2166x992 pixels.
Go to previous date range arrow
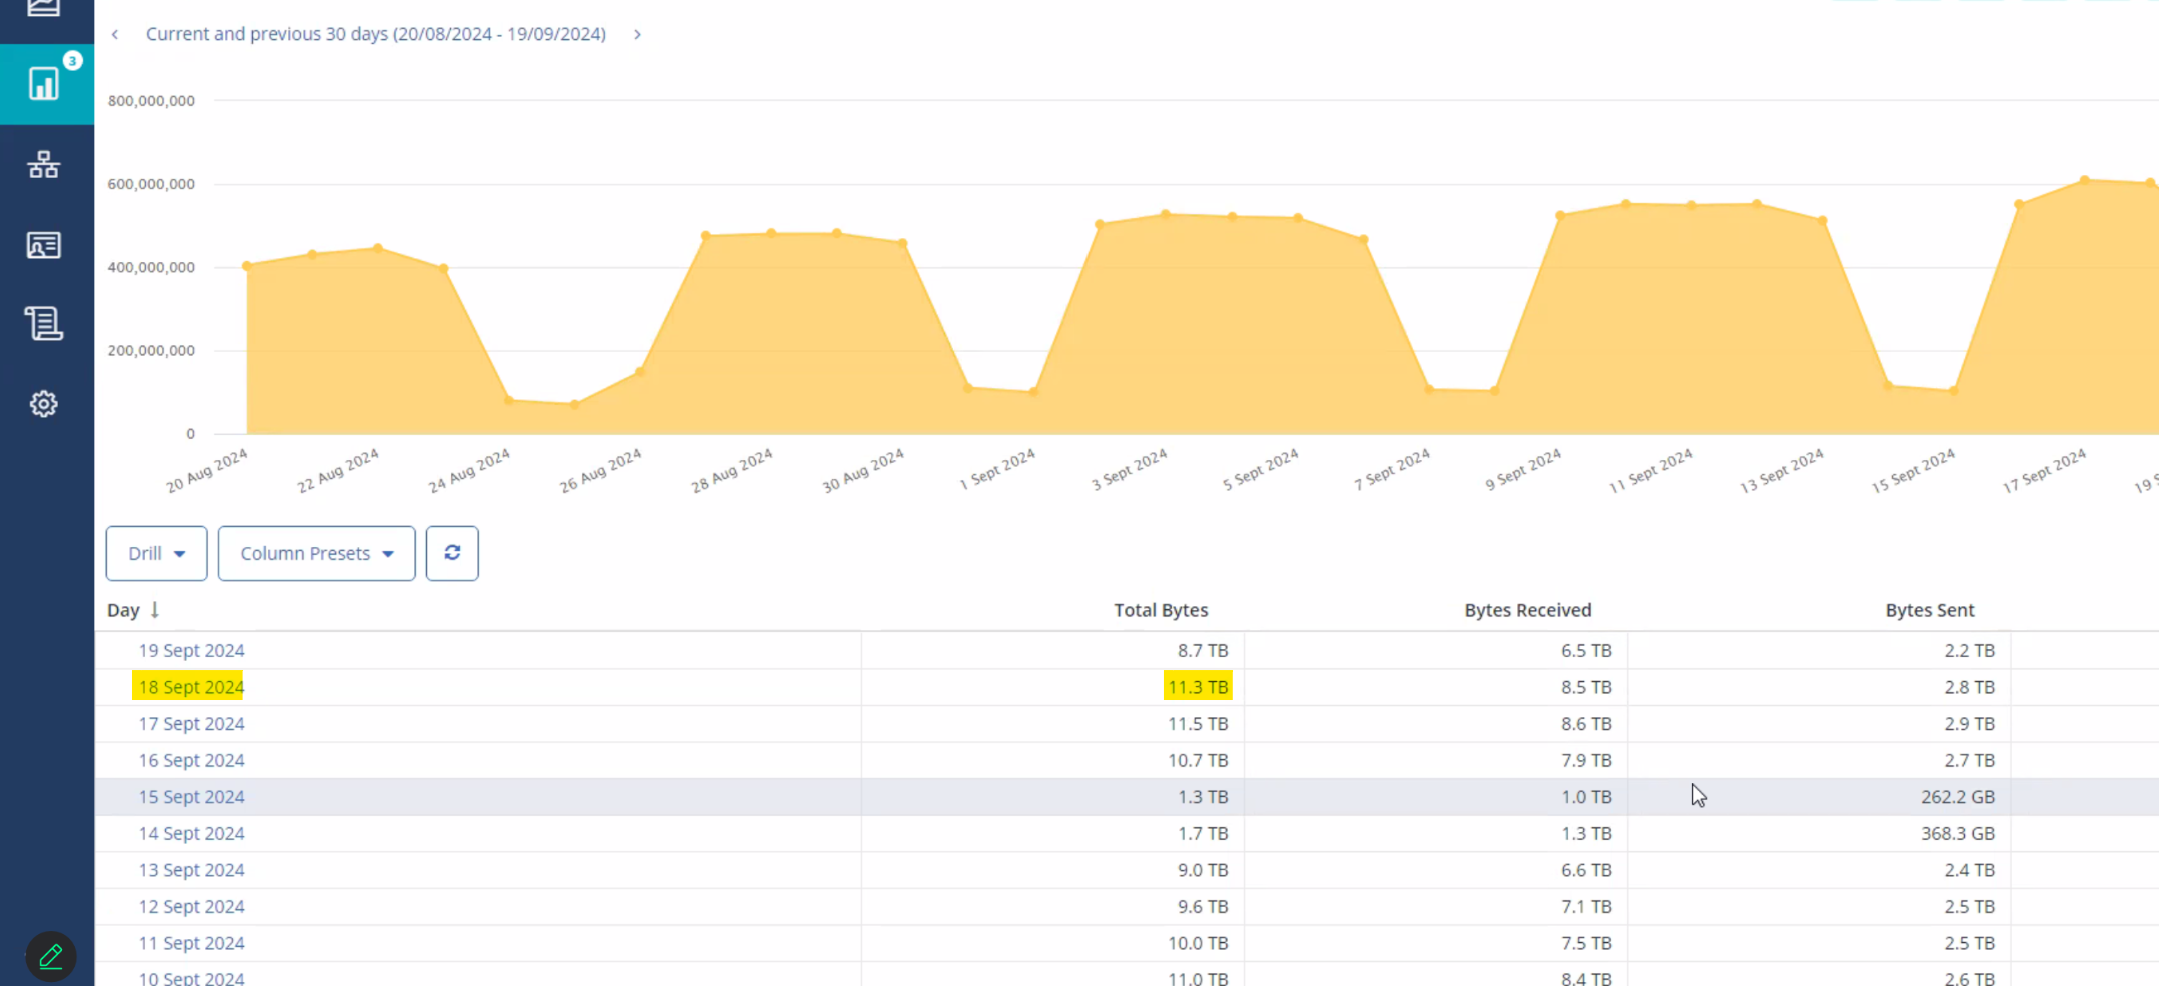pyautogui.click(x=116, y=35)
